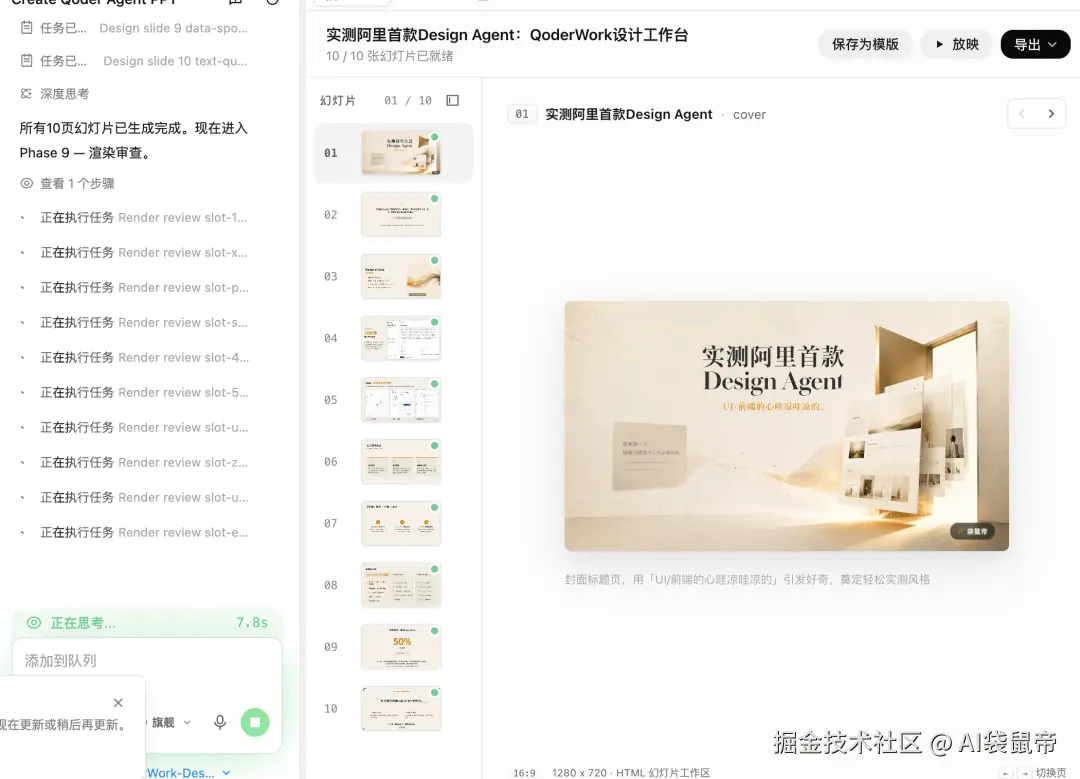
Task: Expand 查看 1 个步骤 step view
Action: [x=68, y=183]
